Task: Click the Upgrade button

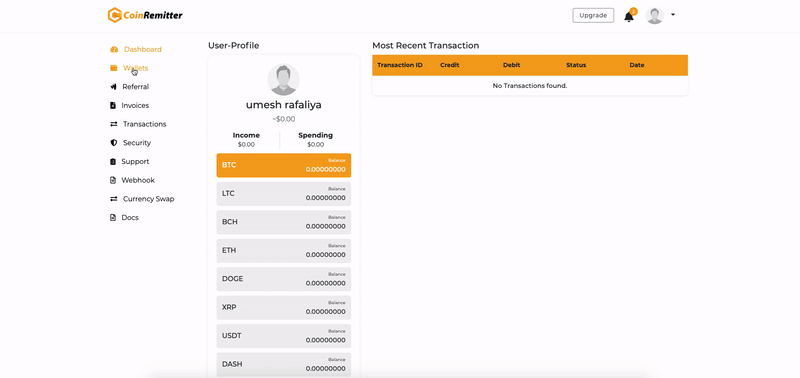Action: tap(593, 15)
